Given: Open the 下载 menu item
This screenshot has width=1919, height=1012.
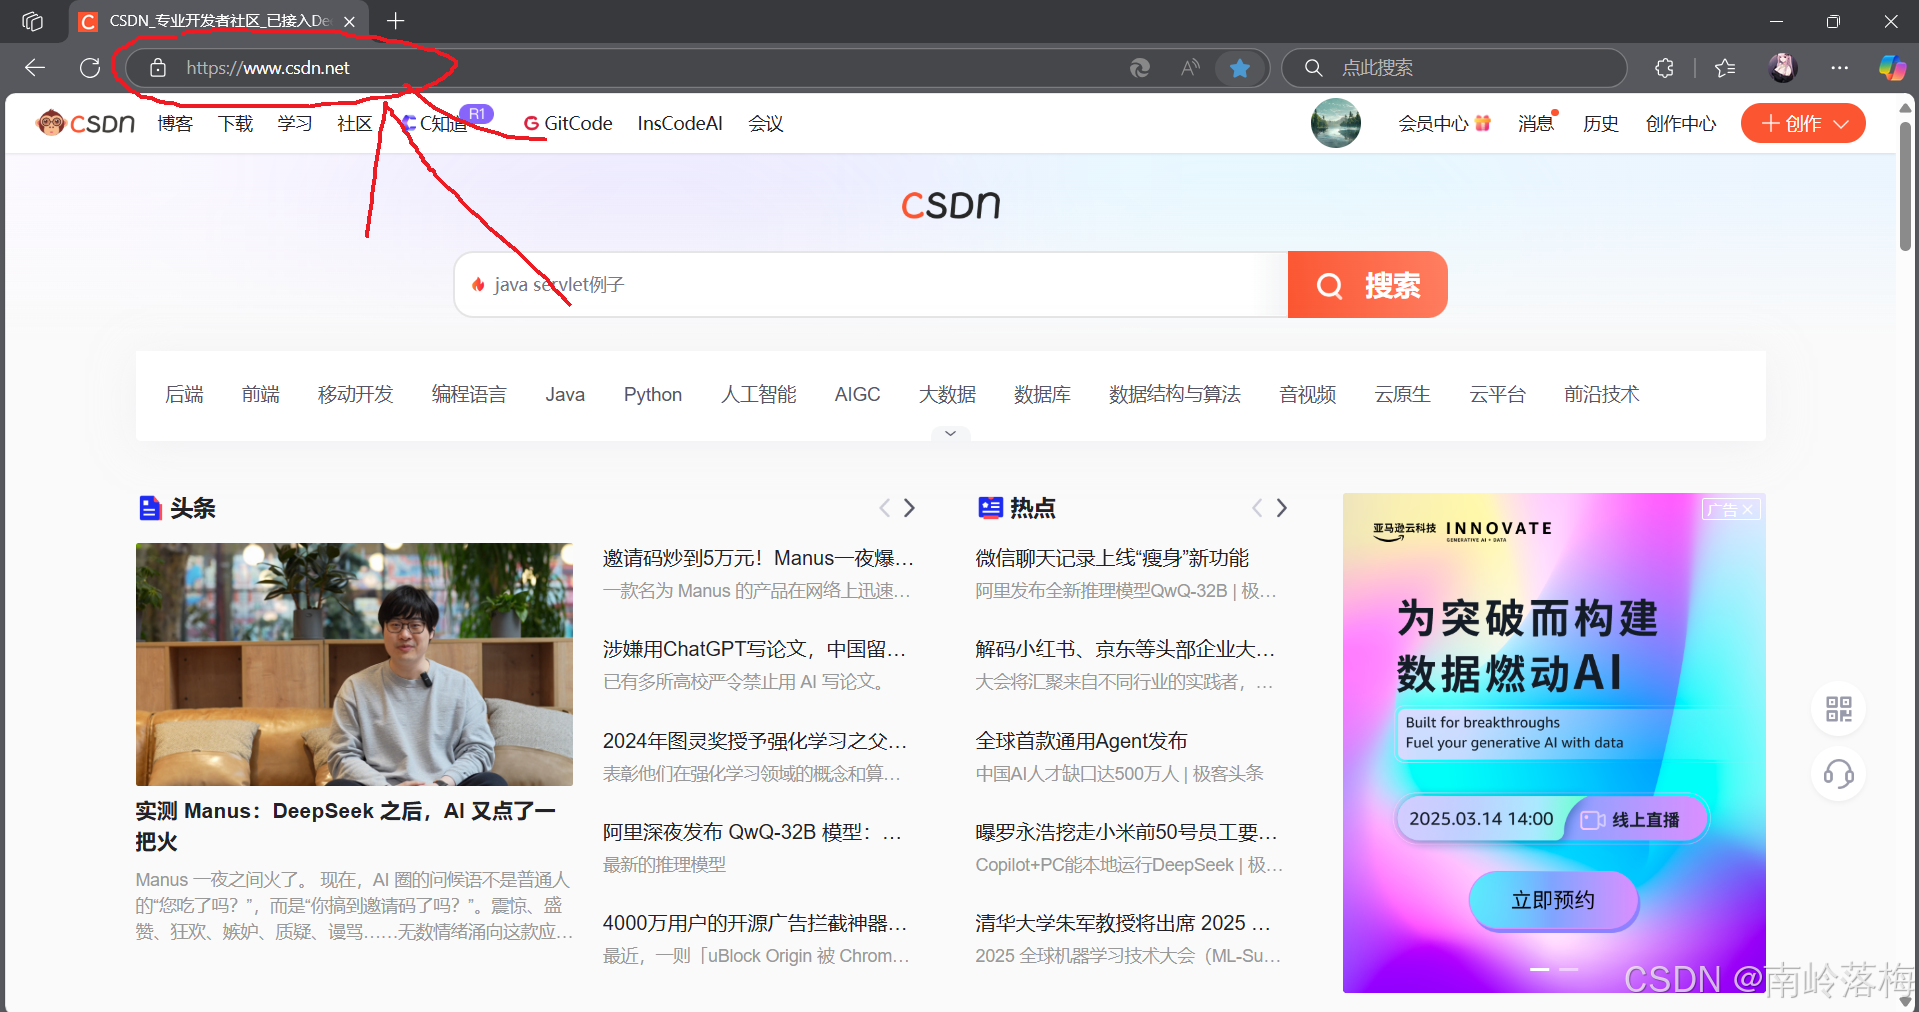Looking at the screenshot, I should 235,123.
